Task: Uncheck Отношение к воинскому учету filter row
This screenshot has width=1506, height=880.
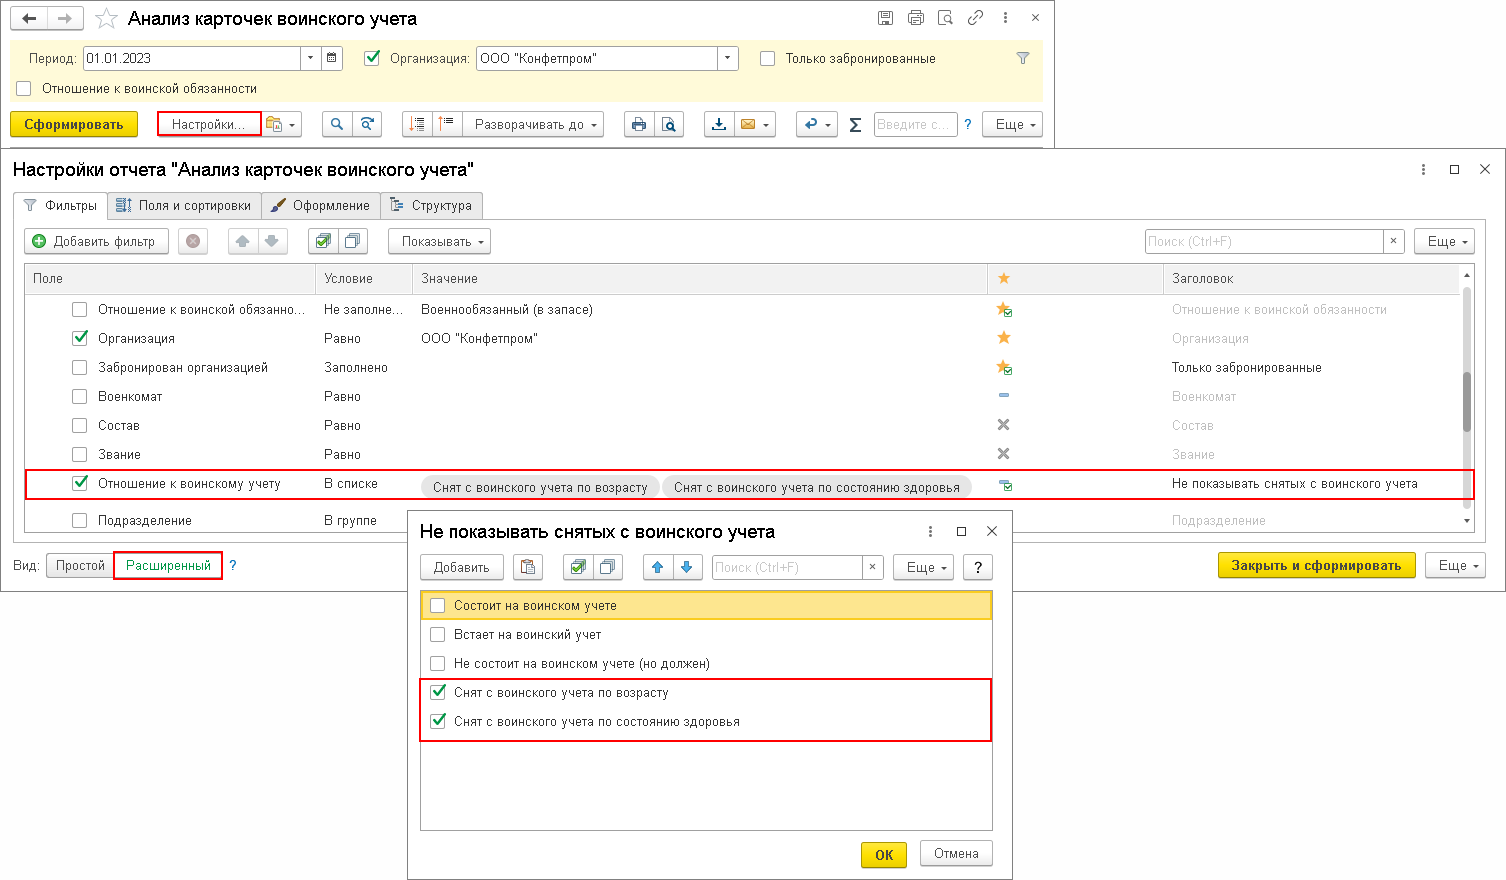Action: (x=80, y=483)
